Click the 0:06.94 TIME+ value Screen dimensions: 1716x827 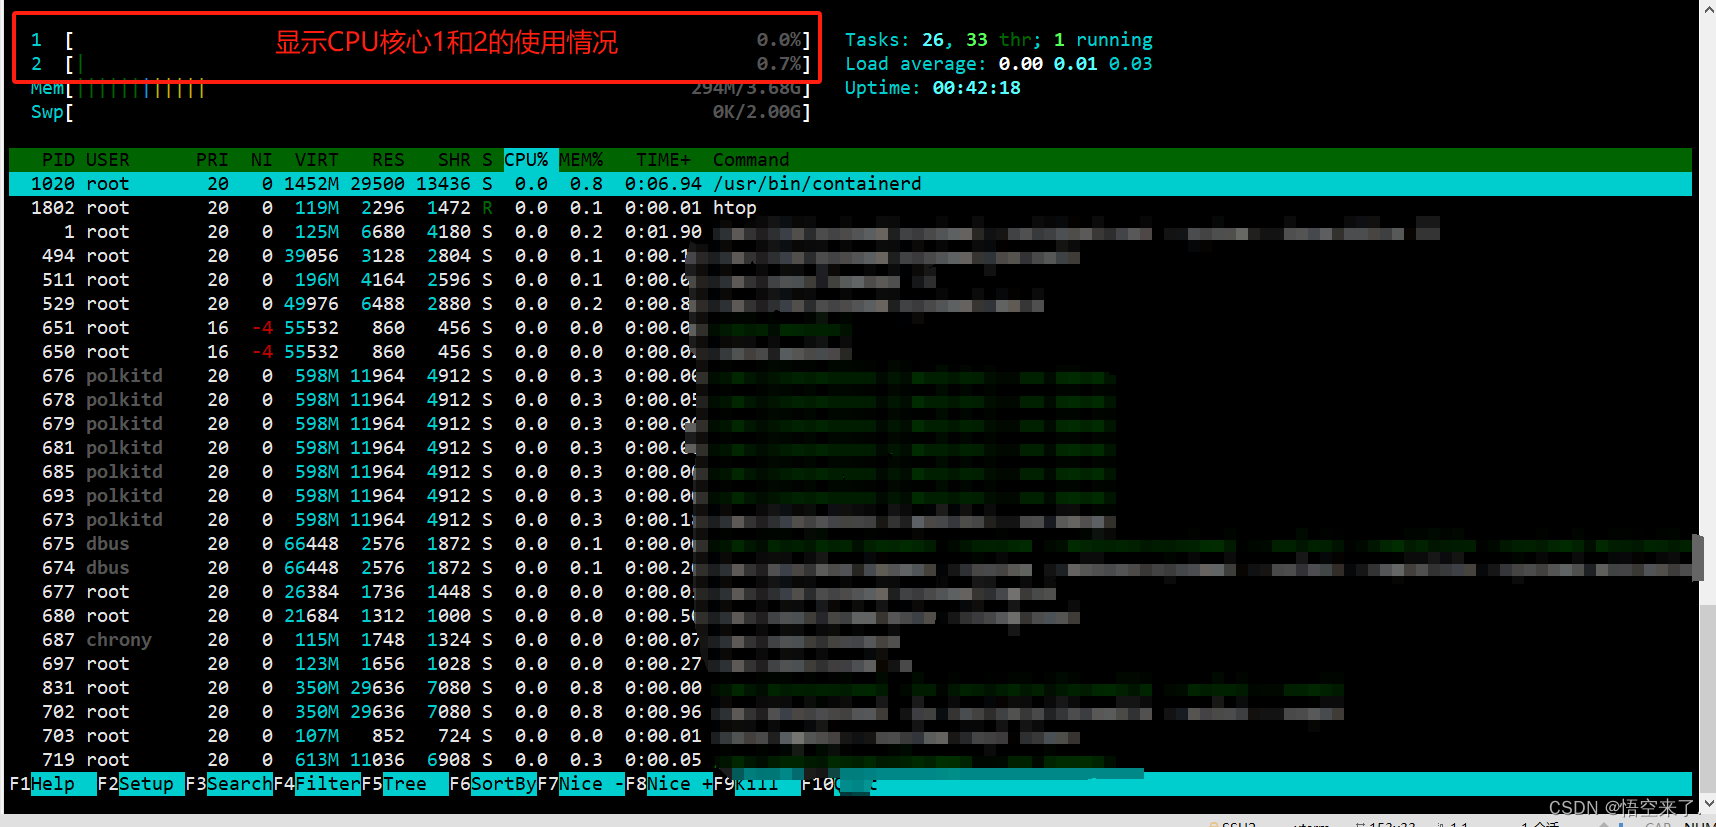(663, 184)
